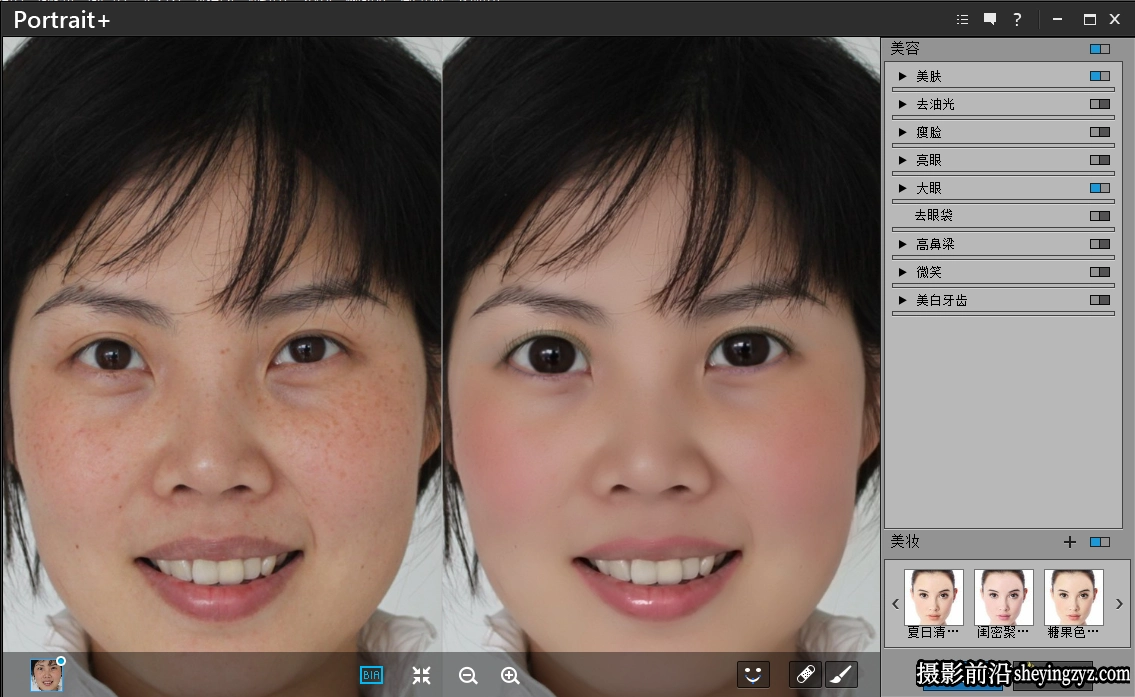Toggle the master 美容 switch
The width and height of the screenshot is (1135, 697).
(1100, 48)
